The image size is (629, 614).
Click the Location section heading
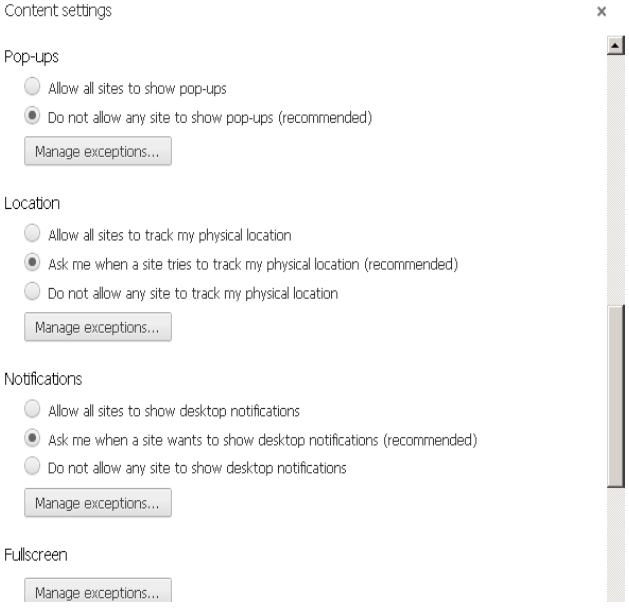32,203
